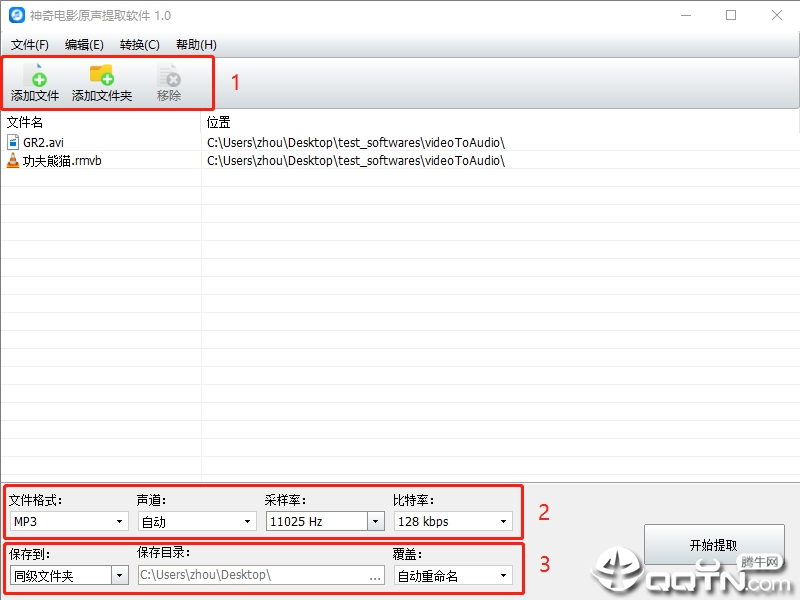Click the location path of 功夫熊猫.rmvb
800x600 pixels.
[x=356, y=161]
